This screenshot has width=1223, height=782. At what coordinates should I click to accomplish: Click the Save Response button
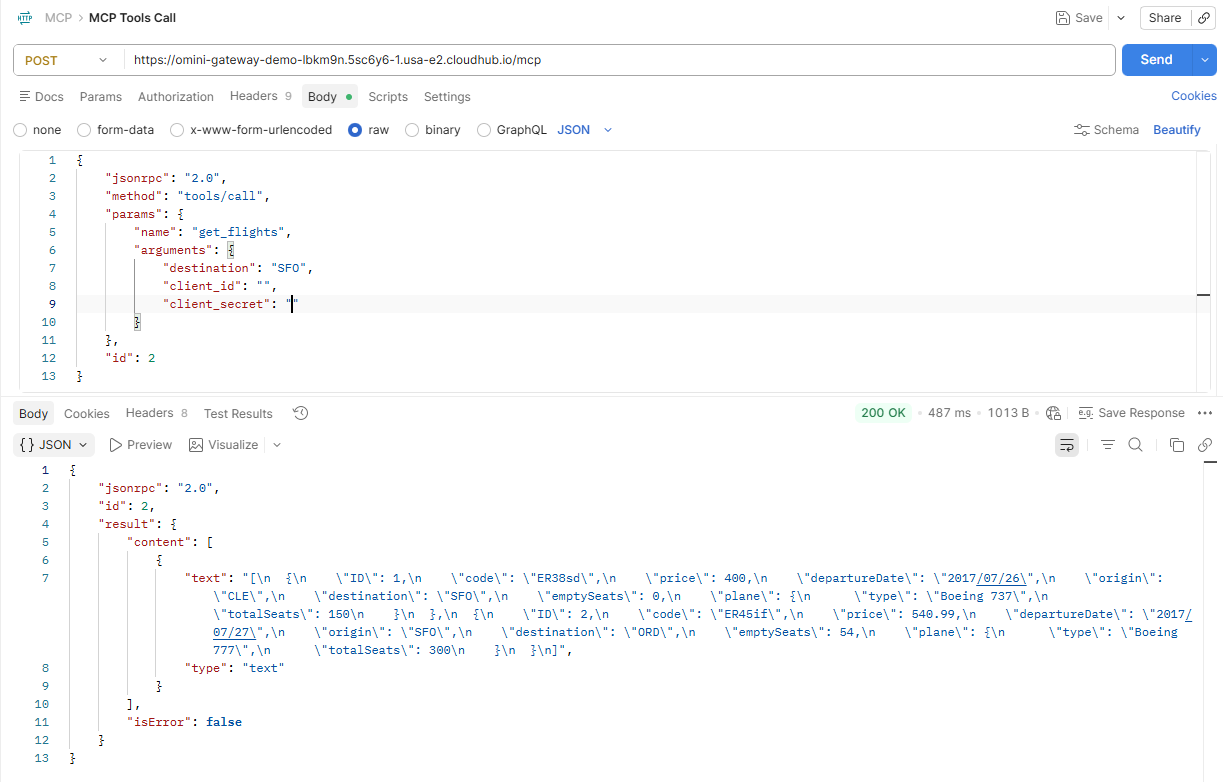tap(1131, 413)
